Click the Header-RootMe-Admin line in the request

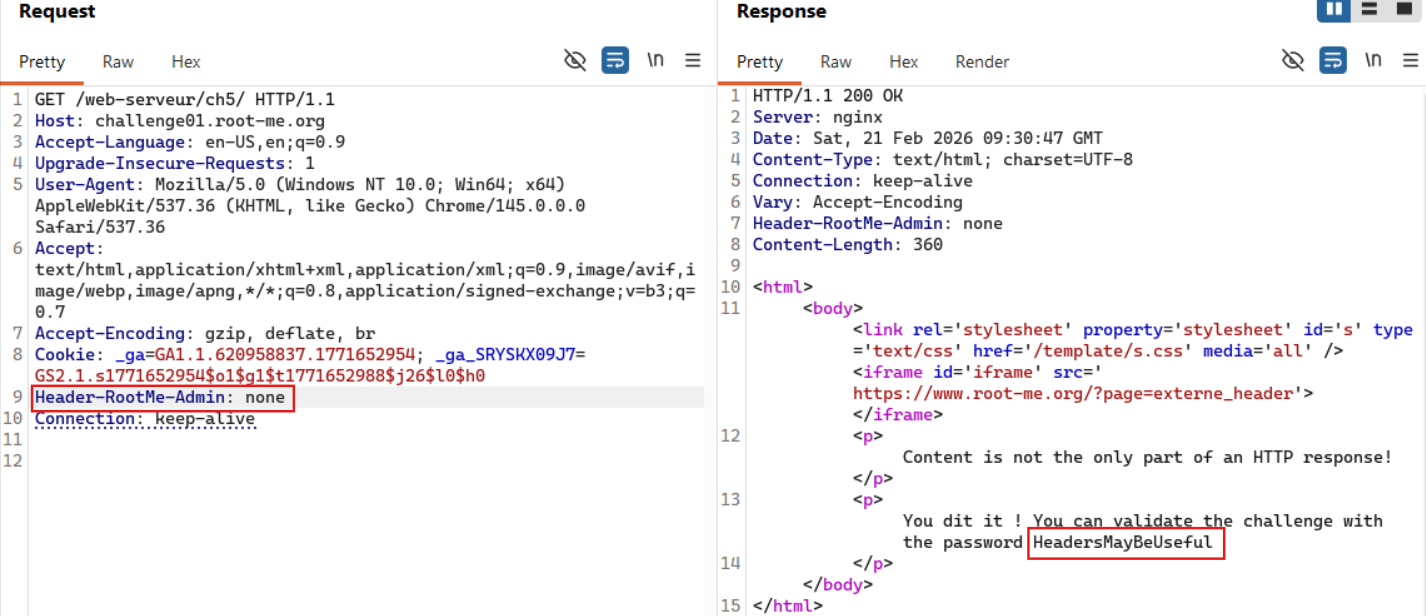click(x=160, y=398)
